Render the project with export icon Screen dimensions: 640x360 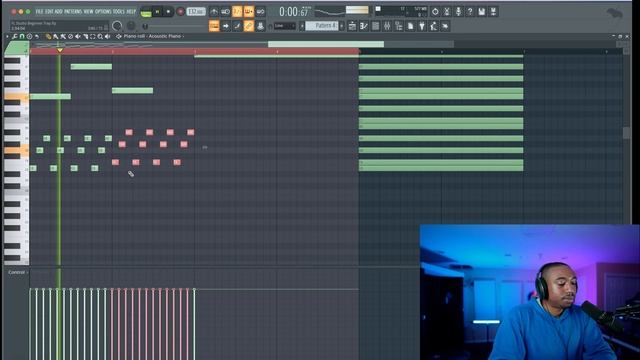[x=493, y=11]
